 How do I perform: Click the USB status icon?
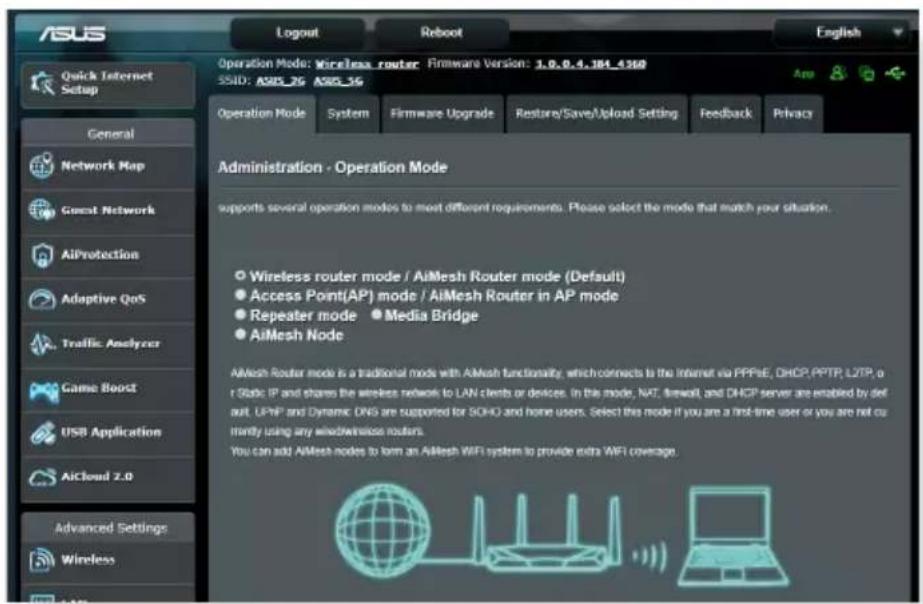pos(895,73)
